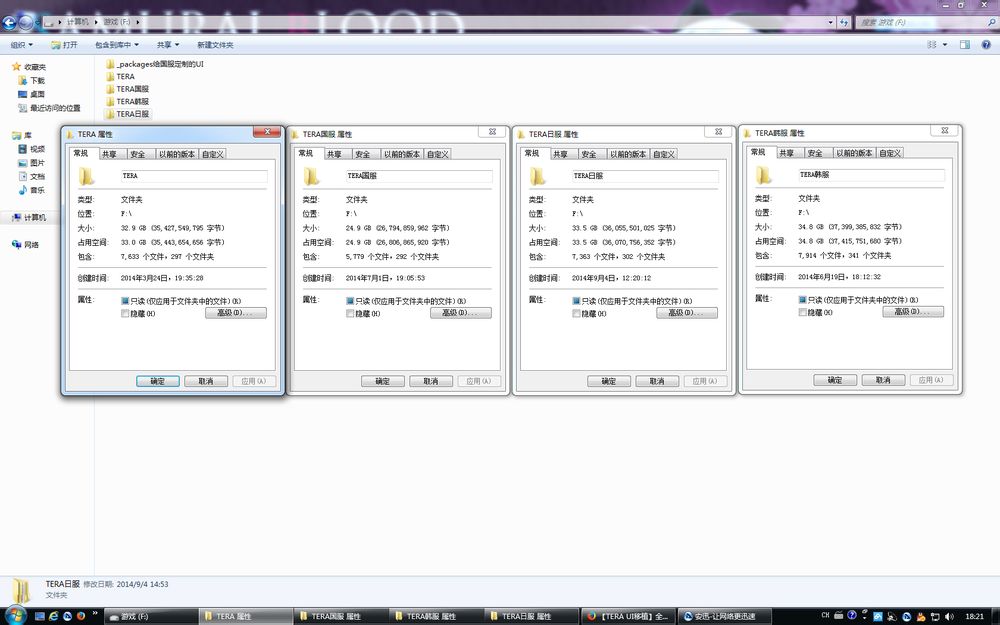1000x625 pixels.
Task: Switch to 游戏 (F:) Explorer taskbar button
Action: click(x=151, y=616)
